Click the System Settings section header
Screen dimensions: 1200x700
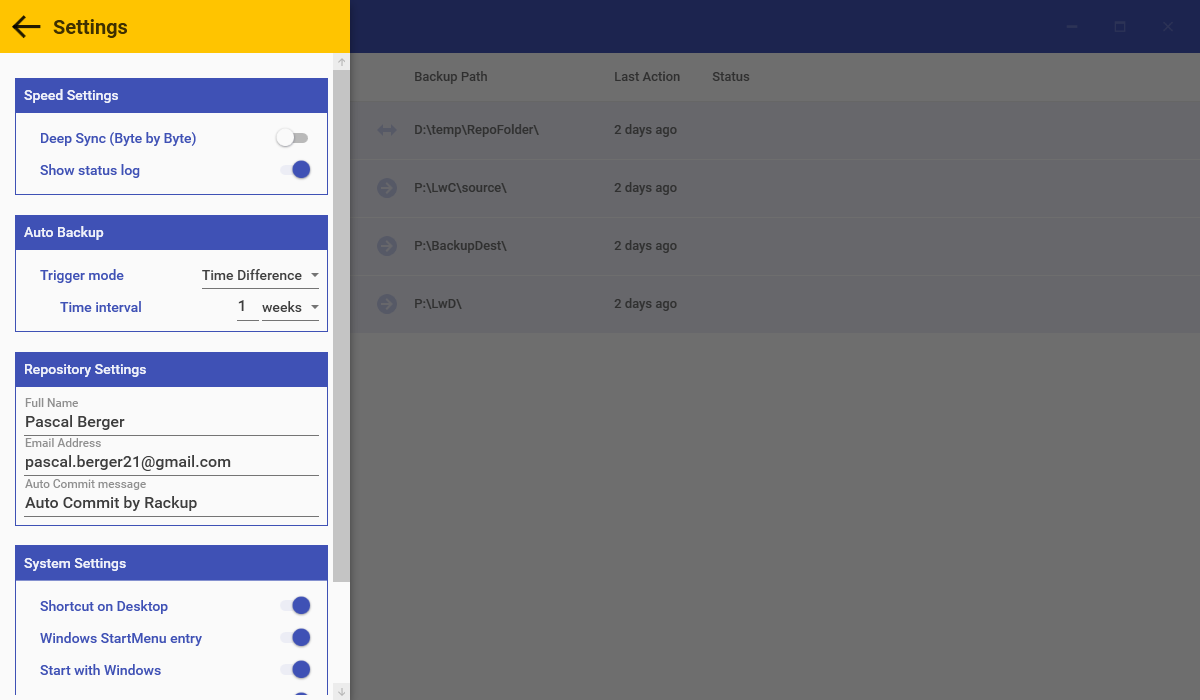(172, 564)
